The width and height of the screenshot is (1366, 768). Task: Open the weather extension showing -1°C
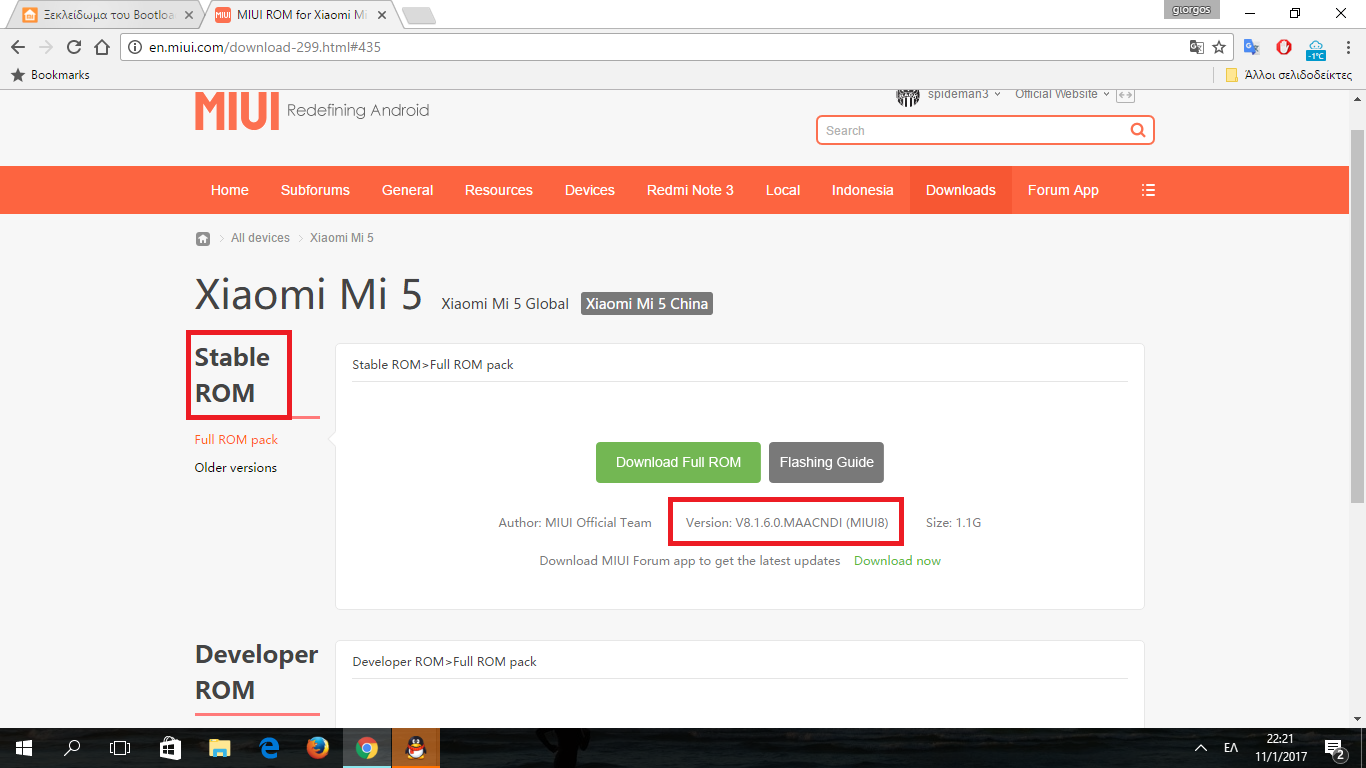tap(1316, 48)
